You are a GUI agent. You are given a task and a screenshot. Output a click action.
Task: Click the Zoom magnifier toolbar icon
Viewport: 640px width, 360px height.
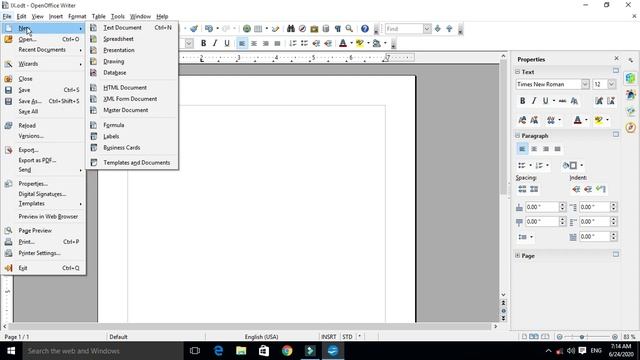click(x=349, y=29)
